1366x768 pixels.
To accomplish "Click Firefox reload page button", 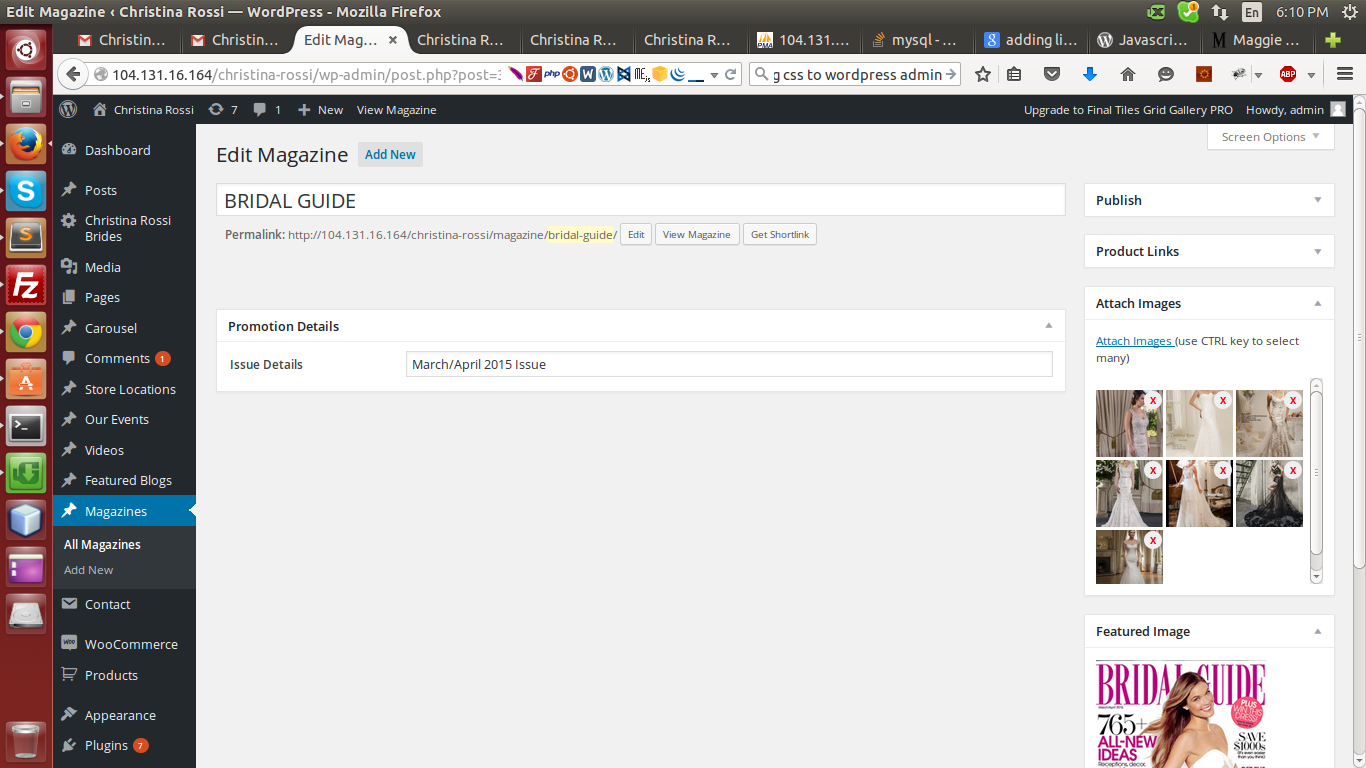I will [x=731, y=74].
